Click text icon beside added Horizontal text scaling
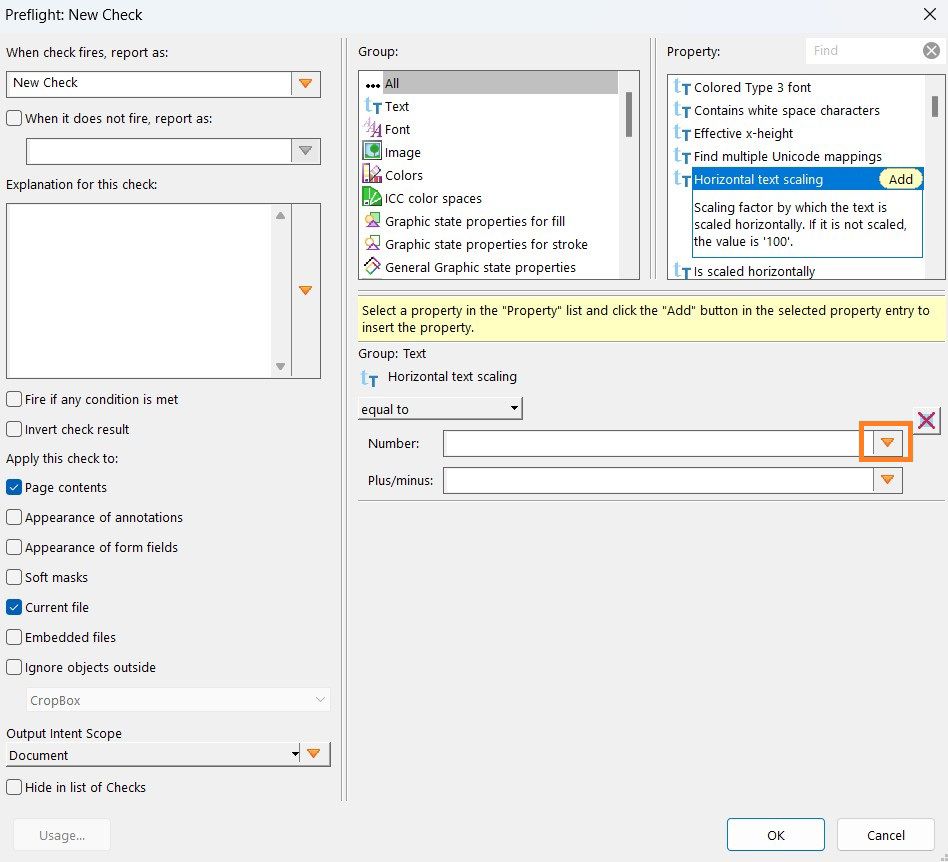Screen dimensions: 948x862 point(369,378)
